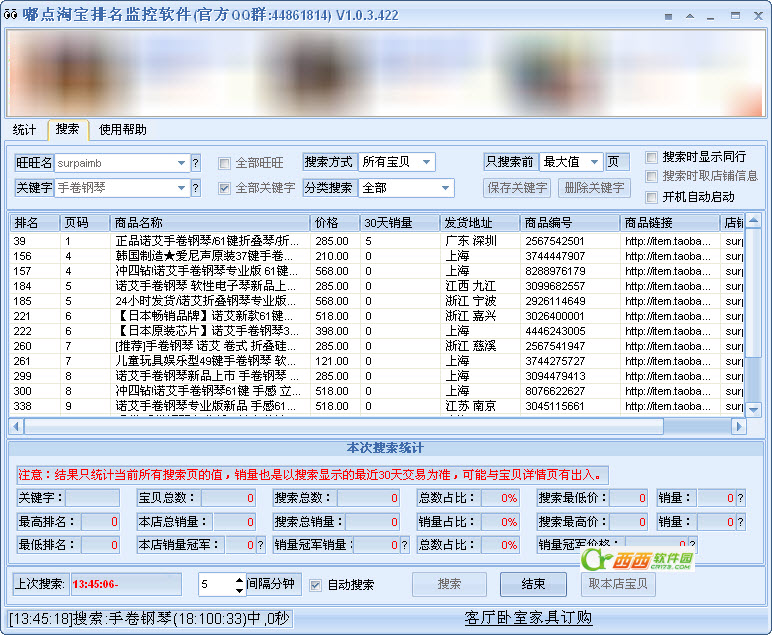
Task: Click help icon beside 销量冠军销量
Action: coord(404,545)
